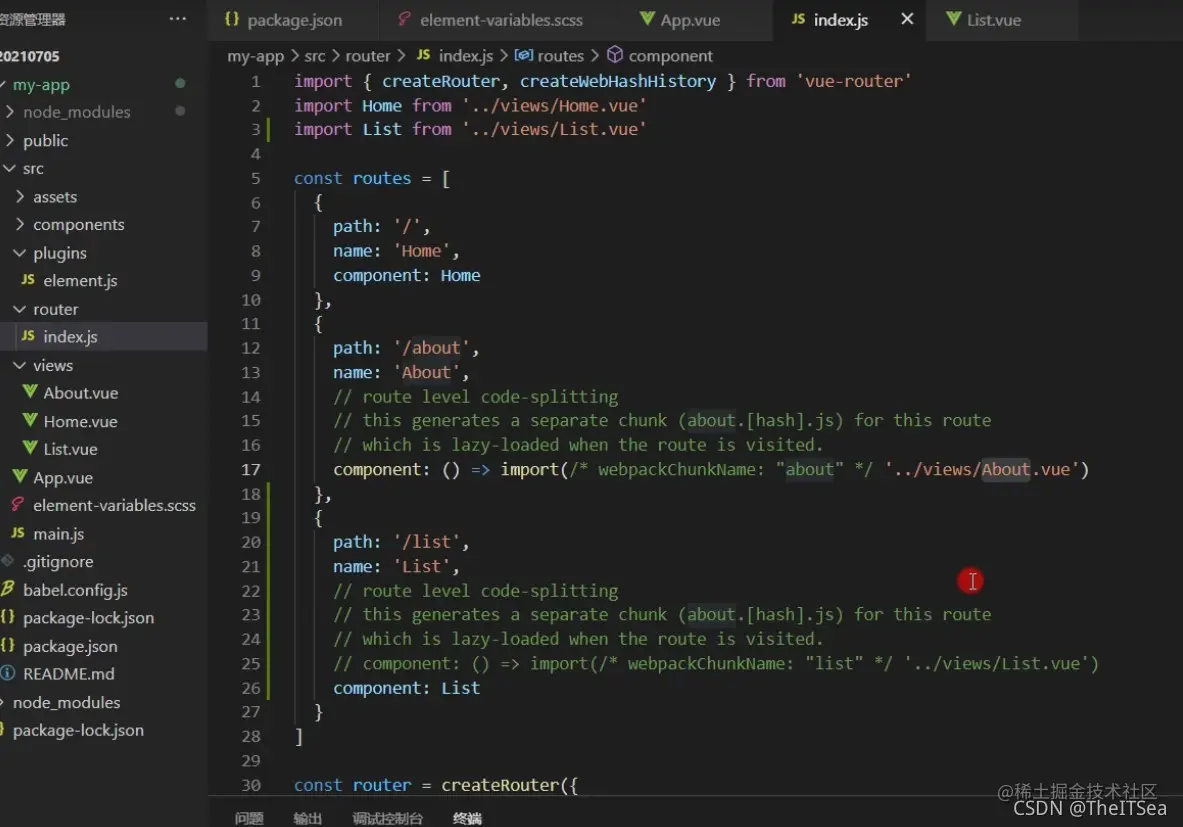Click the routes array symbol icon in breadcrumb
This screenshot has height=827, width=1183.
pyautogui.click(x=524, y=55)
